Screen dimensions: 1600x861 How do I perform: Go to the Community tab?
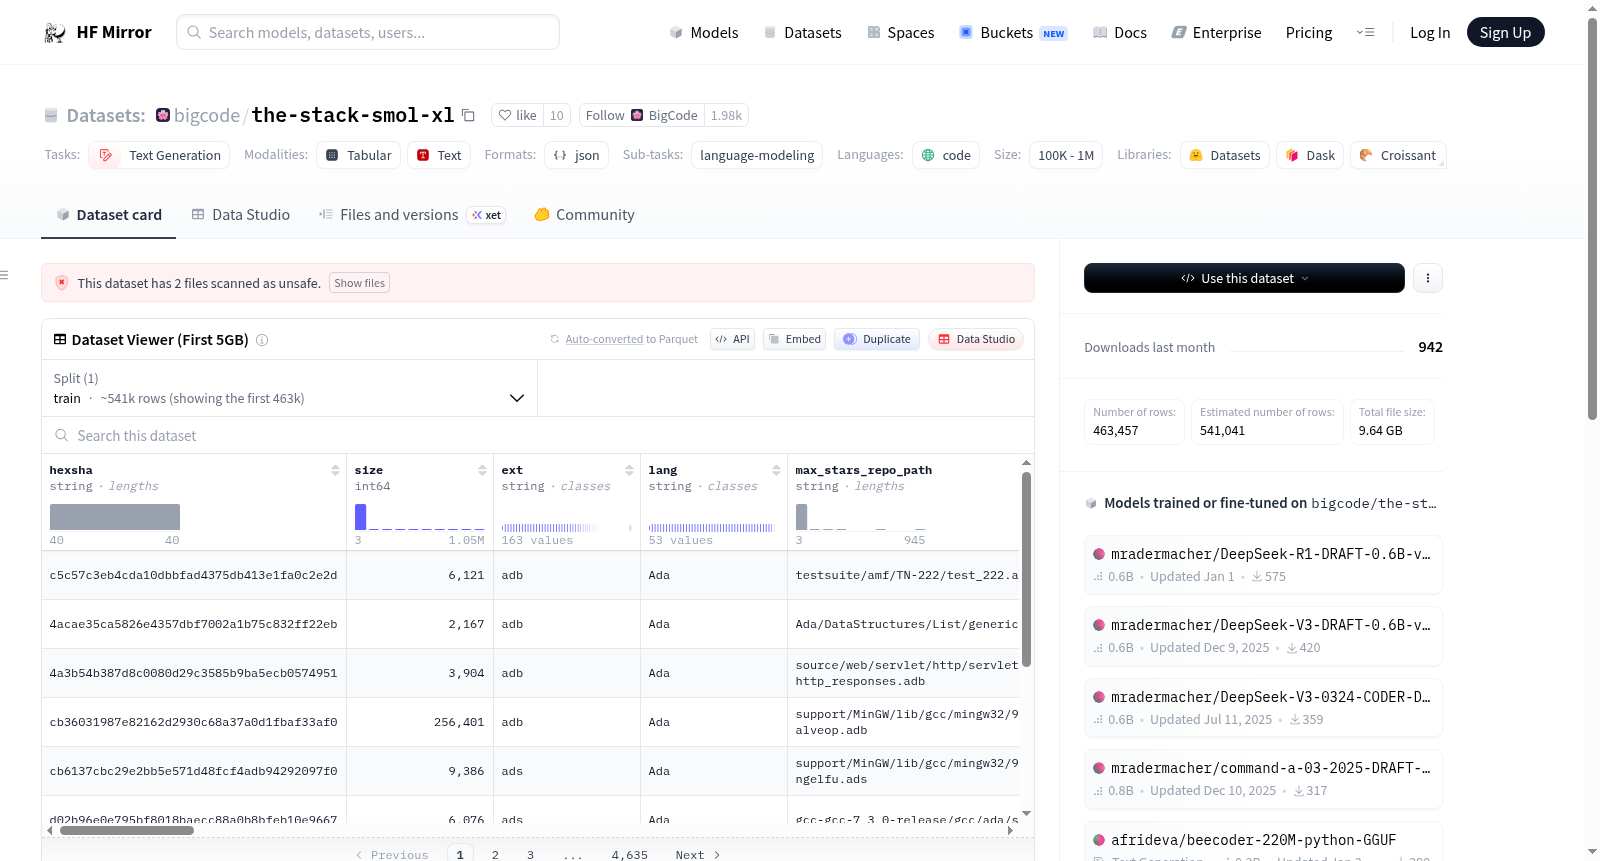pos(585,215)
